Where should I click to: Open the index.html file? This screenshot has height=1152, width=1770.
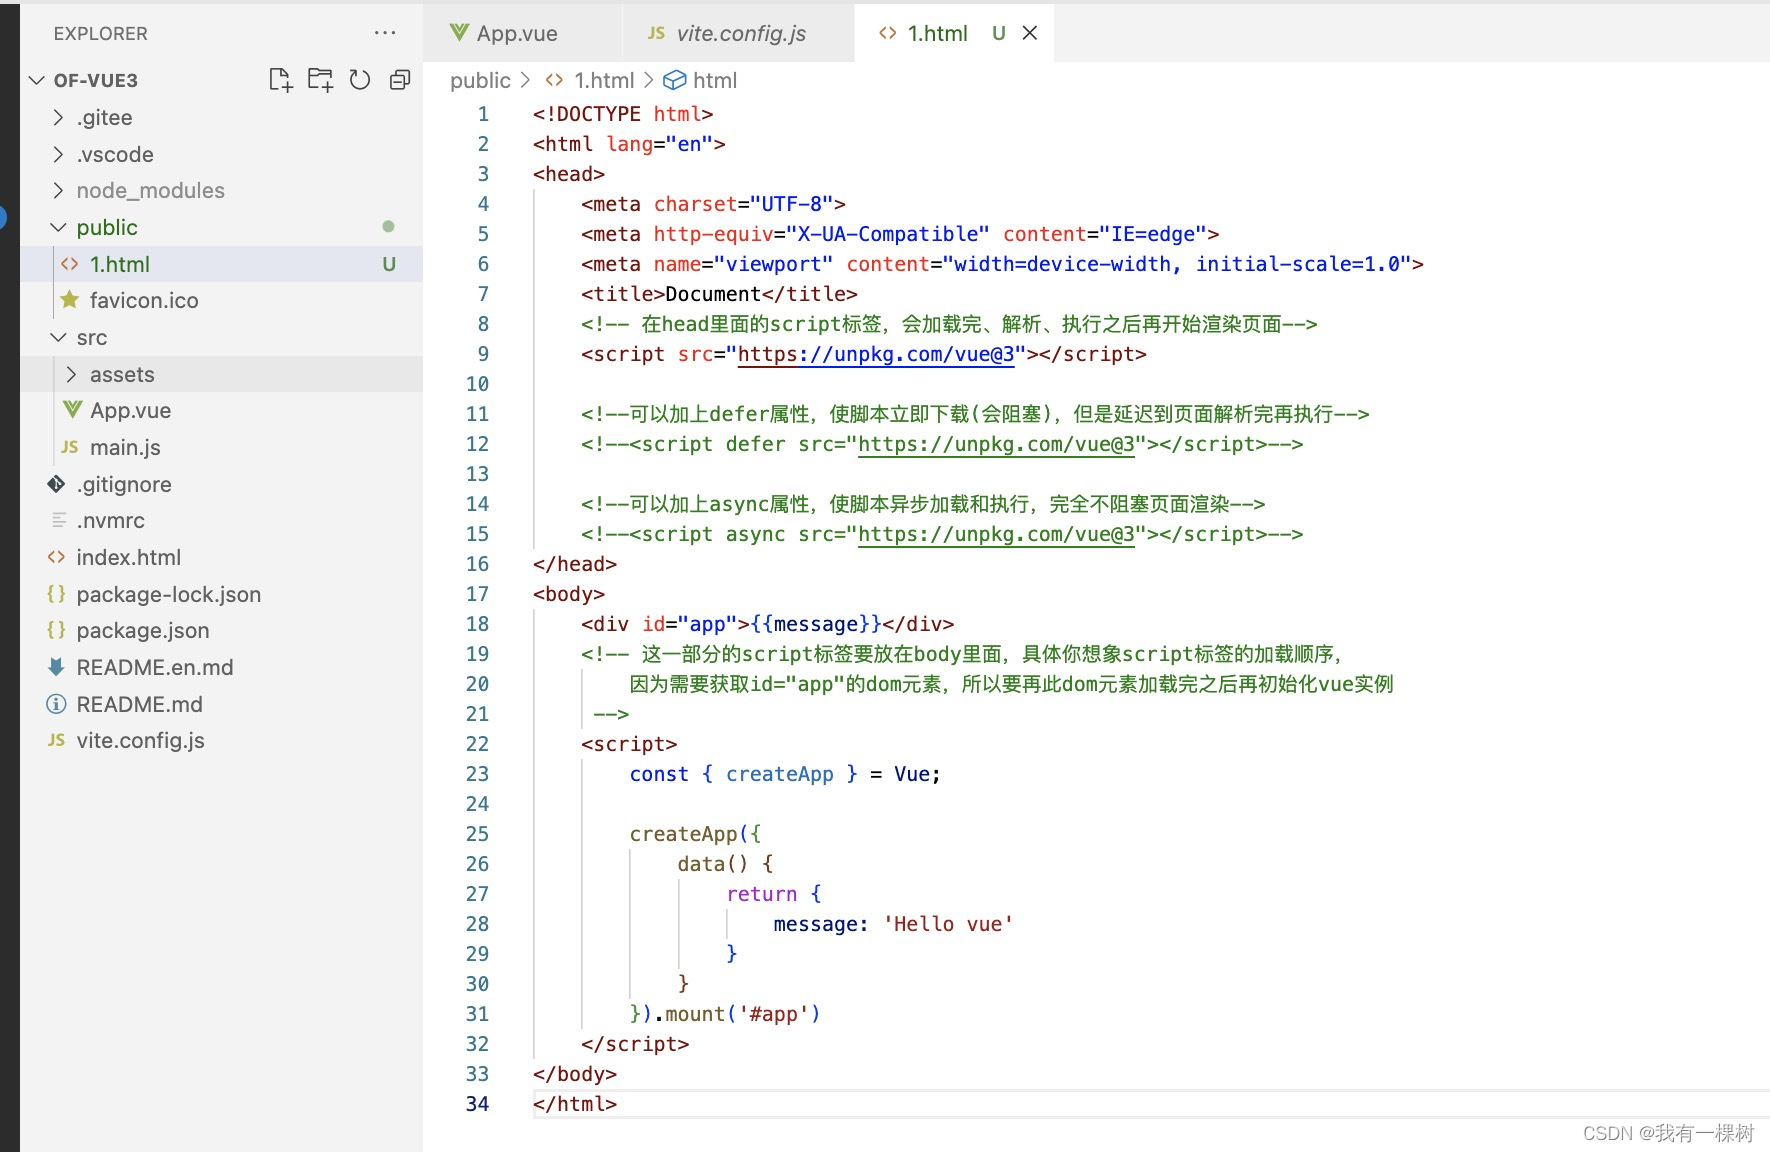(x=129, y=557)
